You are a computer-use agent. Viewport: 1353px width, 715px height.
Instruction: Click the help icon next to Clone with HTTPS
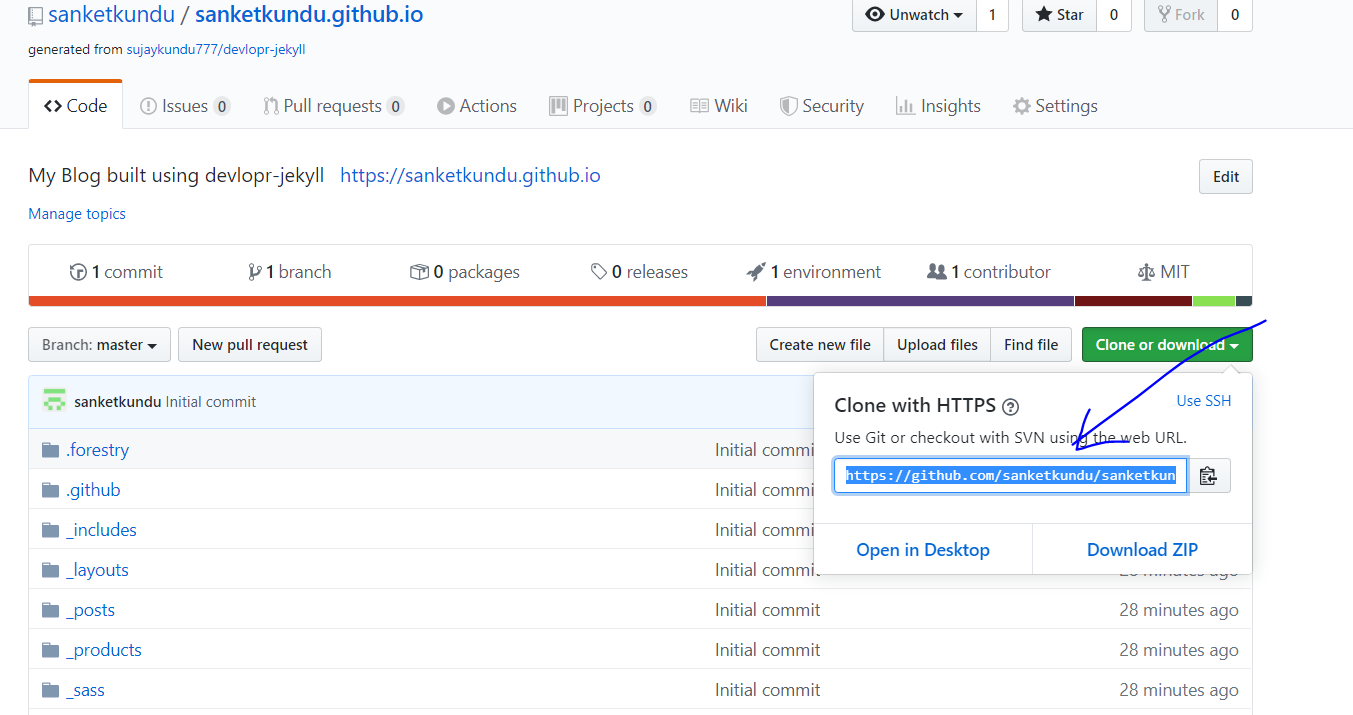[x=1010, y=406]
